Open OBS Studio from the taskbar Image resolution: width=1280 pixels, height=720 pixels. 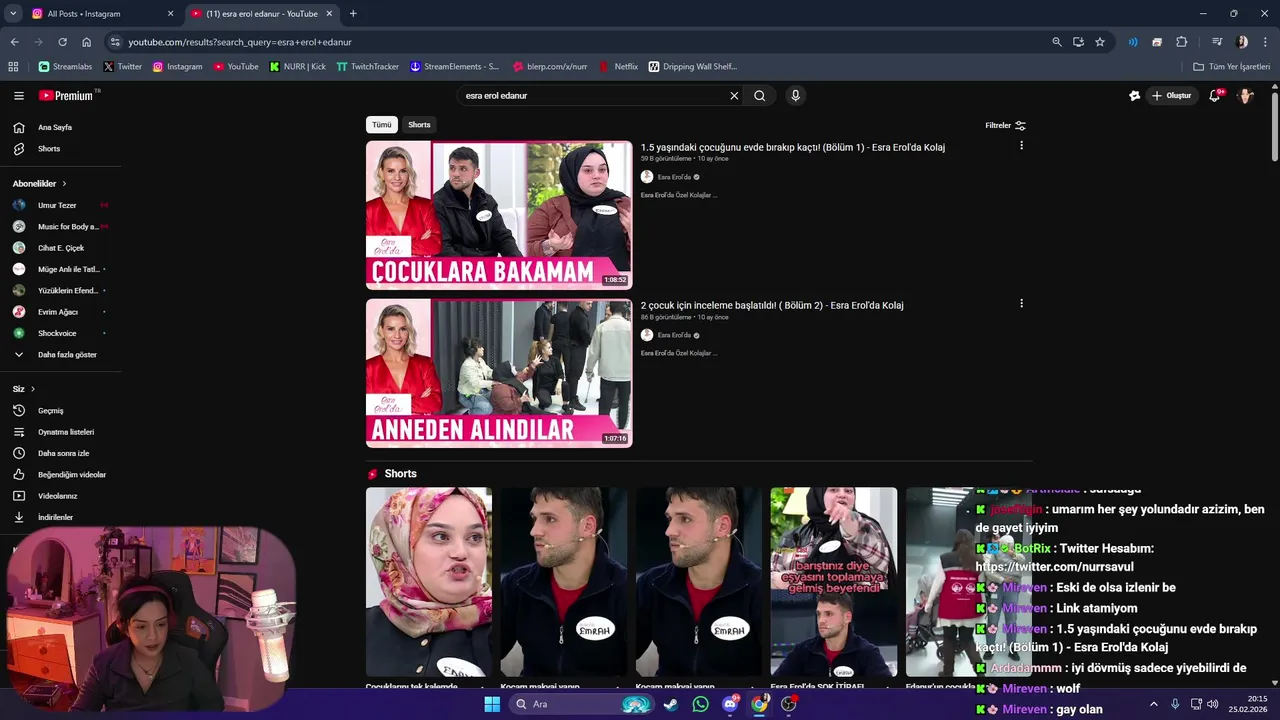click(x=789, y=704)
